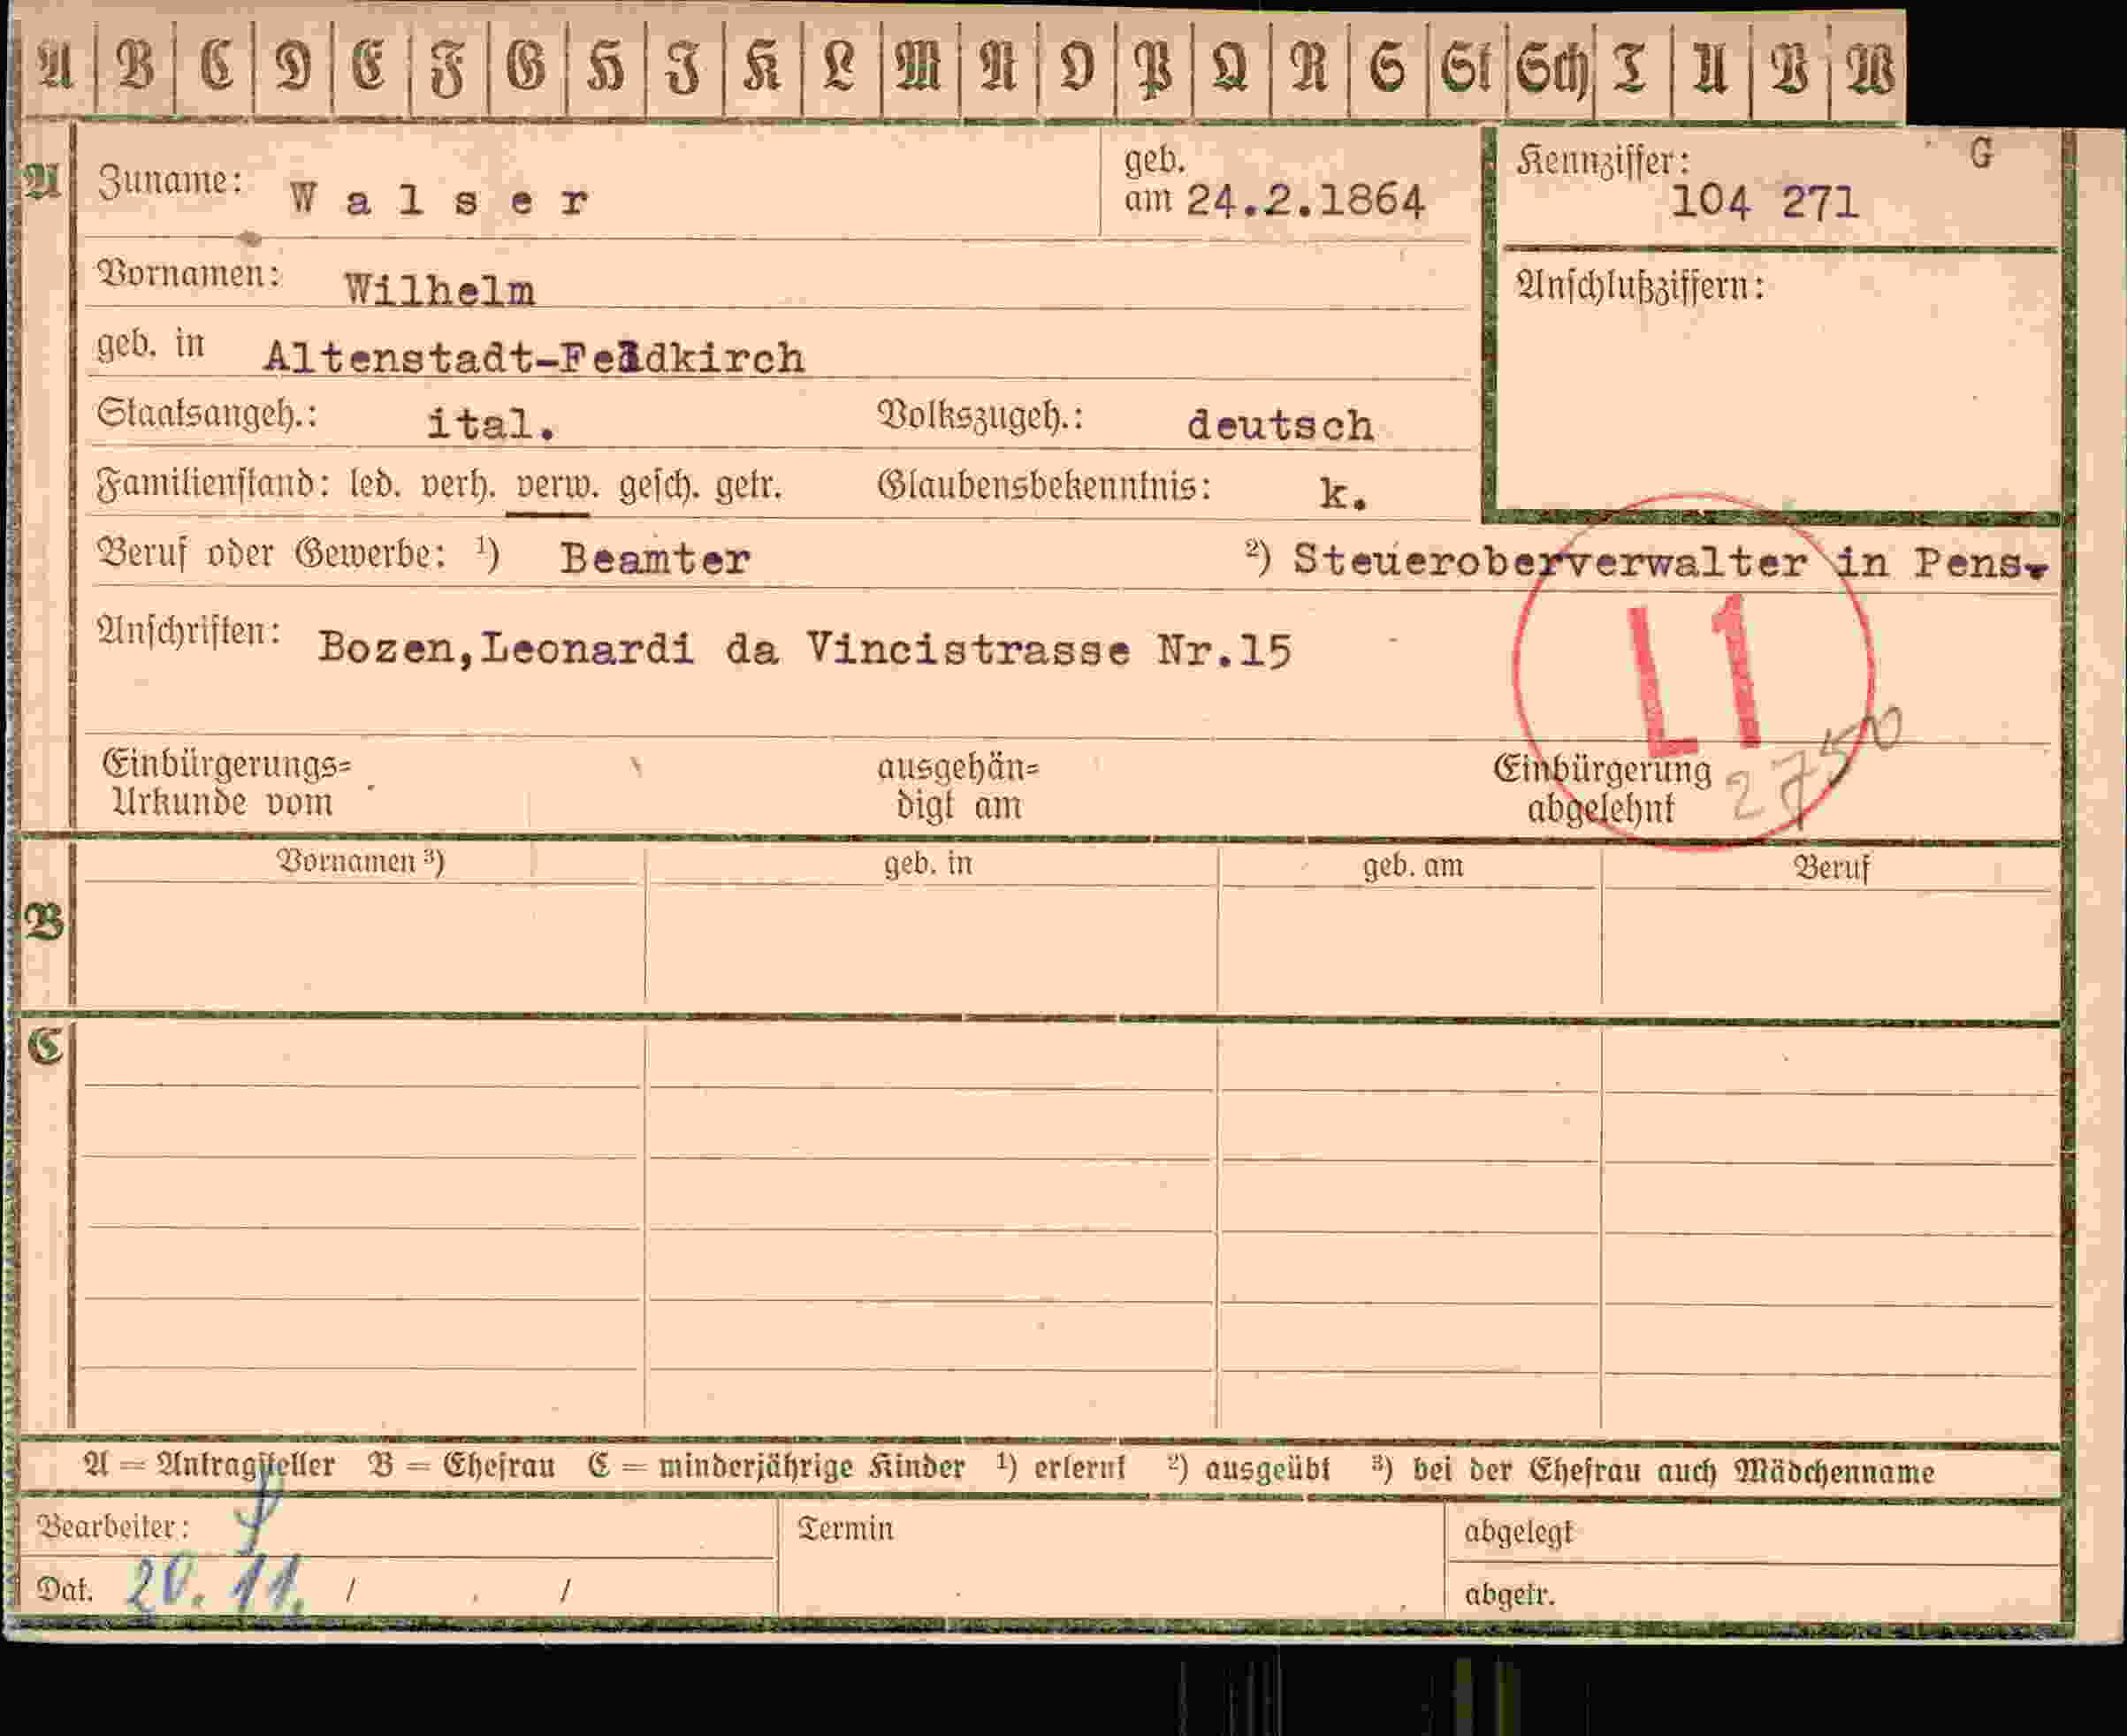The image size is (2127, 1736).
Task: Click the ethnicity value 'deutsch'
Action: tap(1280, 426)
